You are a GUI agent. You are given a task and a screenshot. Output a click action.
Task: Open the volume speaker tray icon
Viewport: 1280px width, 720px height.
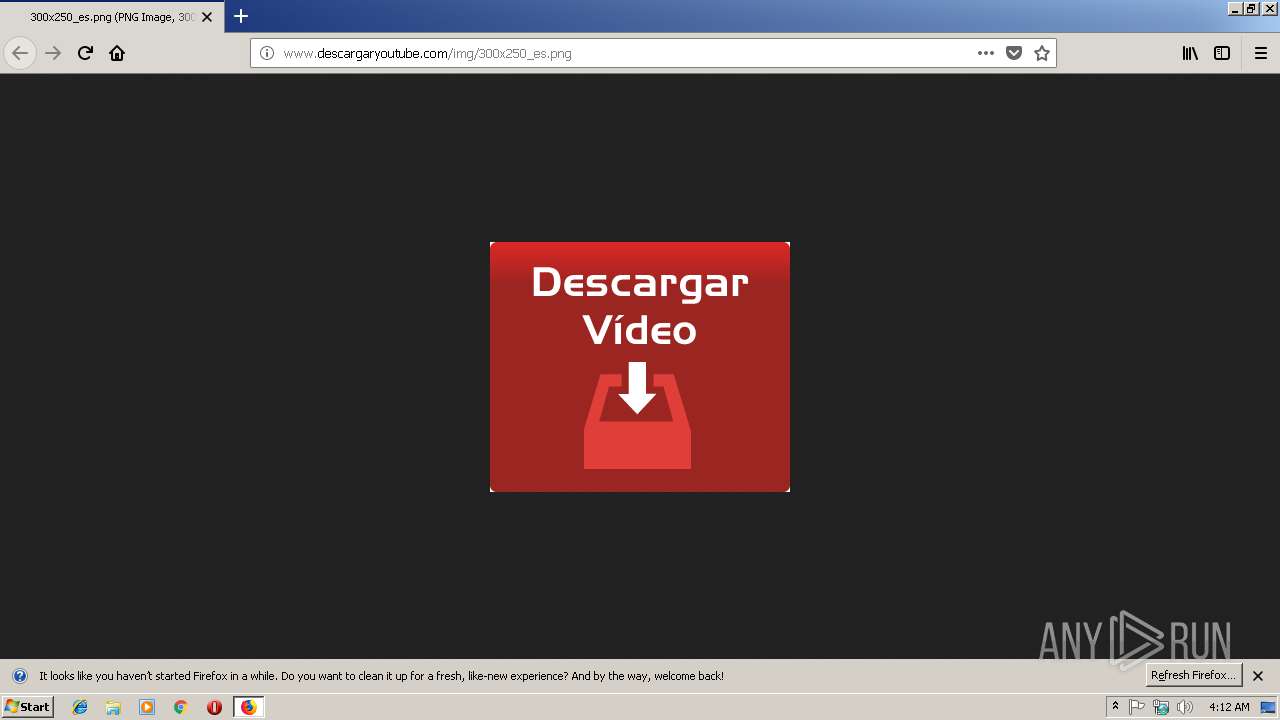(1185, 707)
